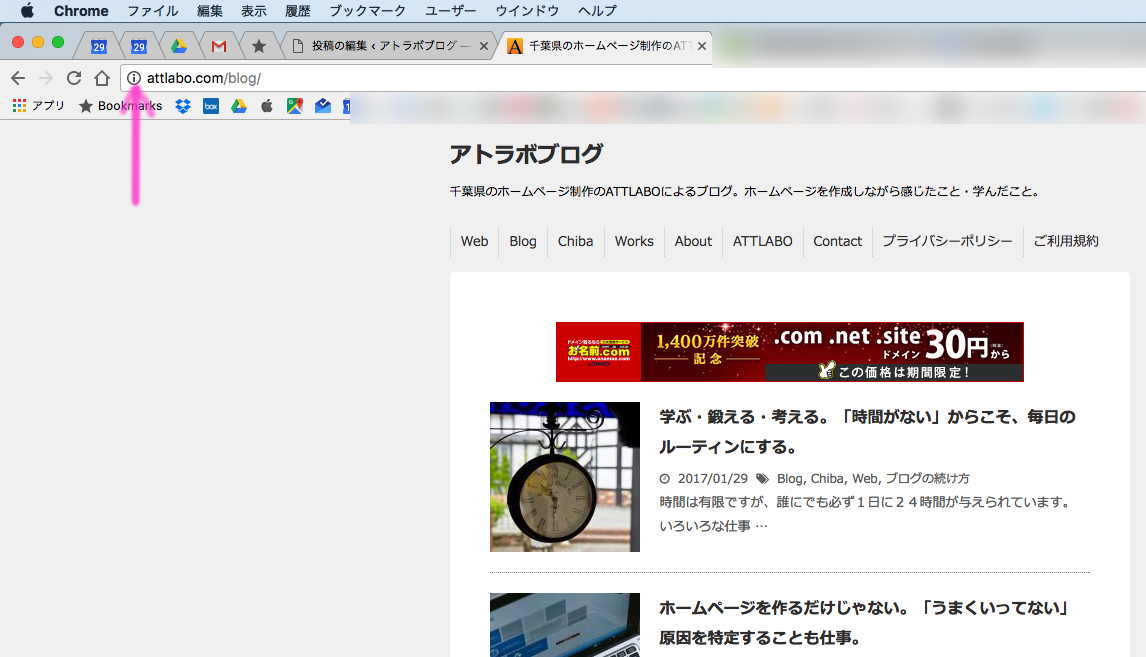1146x657 pixels.
Task: Open the ヘルプ menu
Action: [597, 11]
